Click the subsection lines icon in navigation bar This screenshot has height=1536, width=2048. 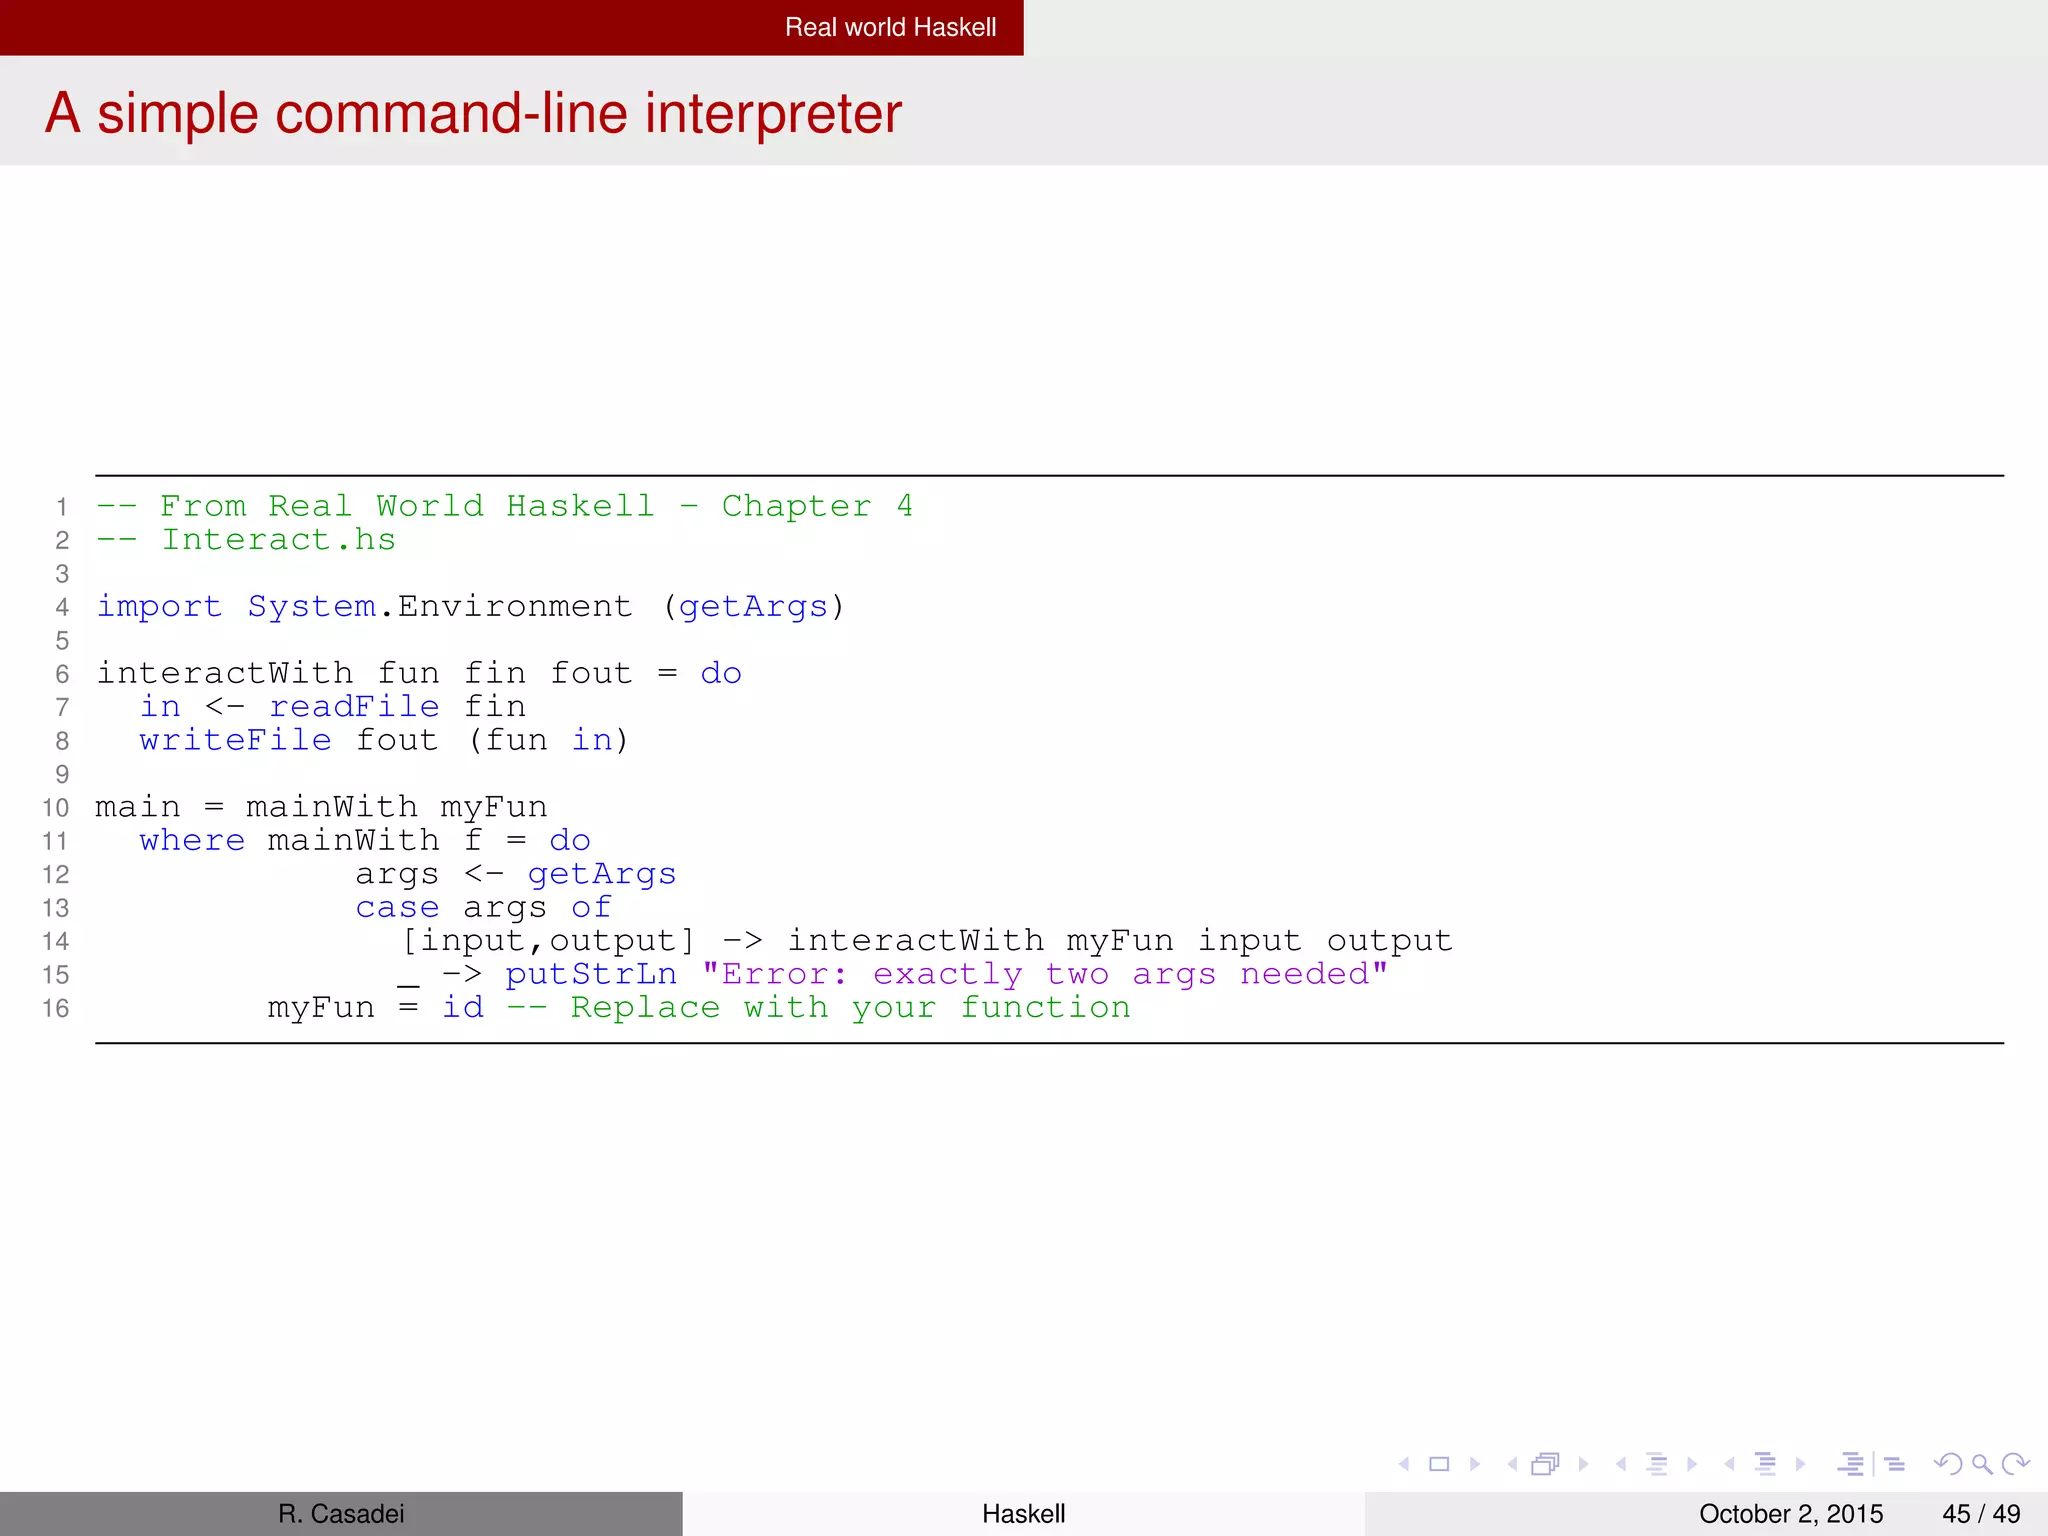[1657, 1464]
